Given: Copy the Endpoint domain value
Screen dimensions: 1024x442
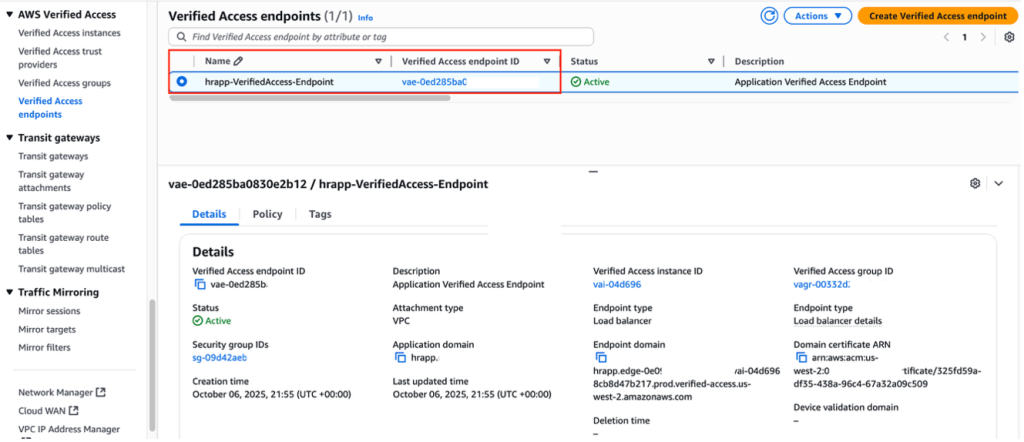Looking at the screenshot, I should [601, 358].
